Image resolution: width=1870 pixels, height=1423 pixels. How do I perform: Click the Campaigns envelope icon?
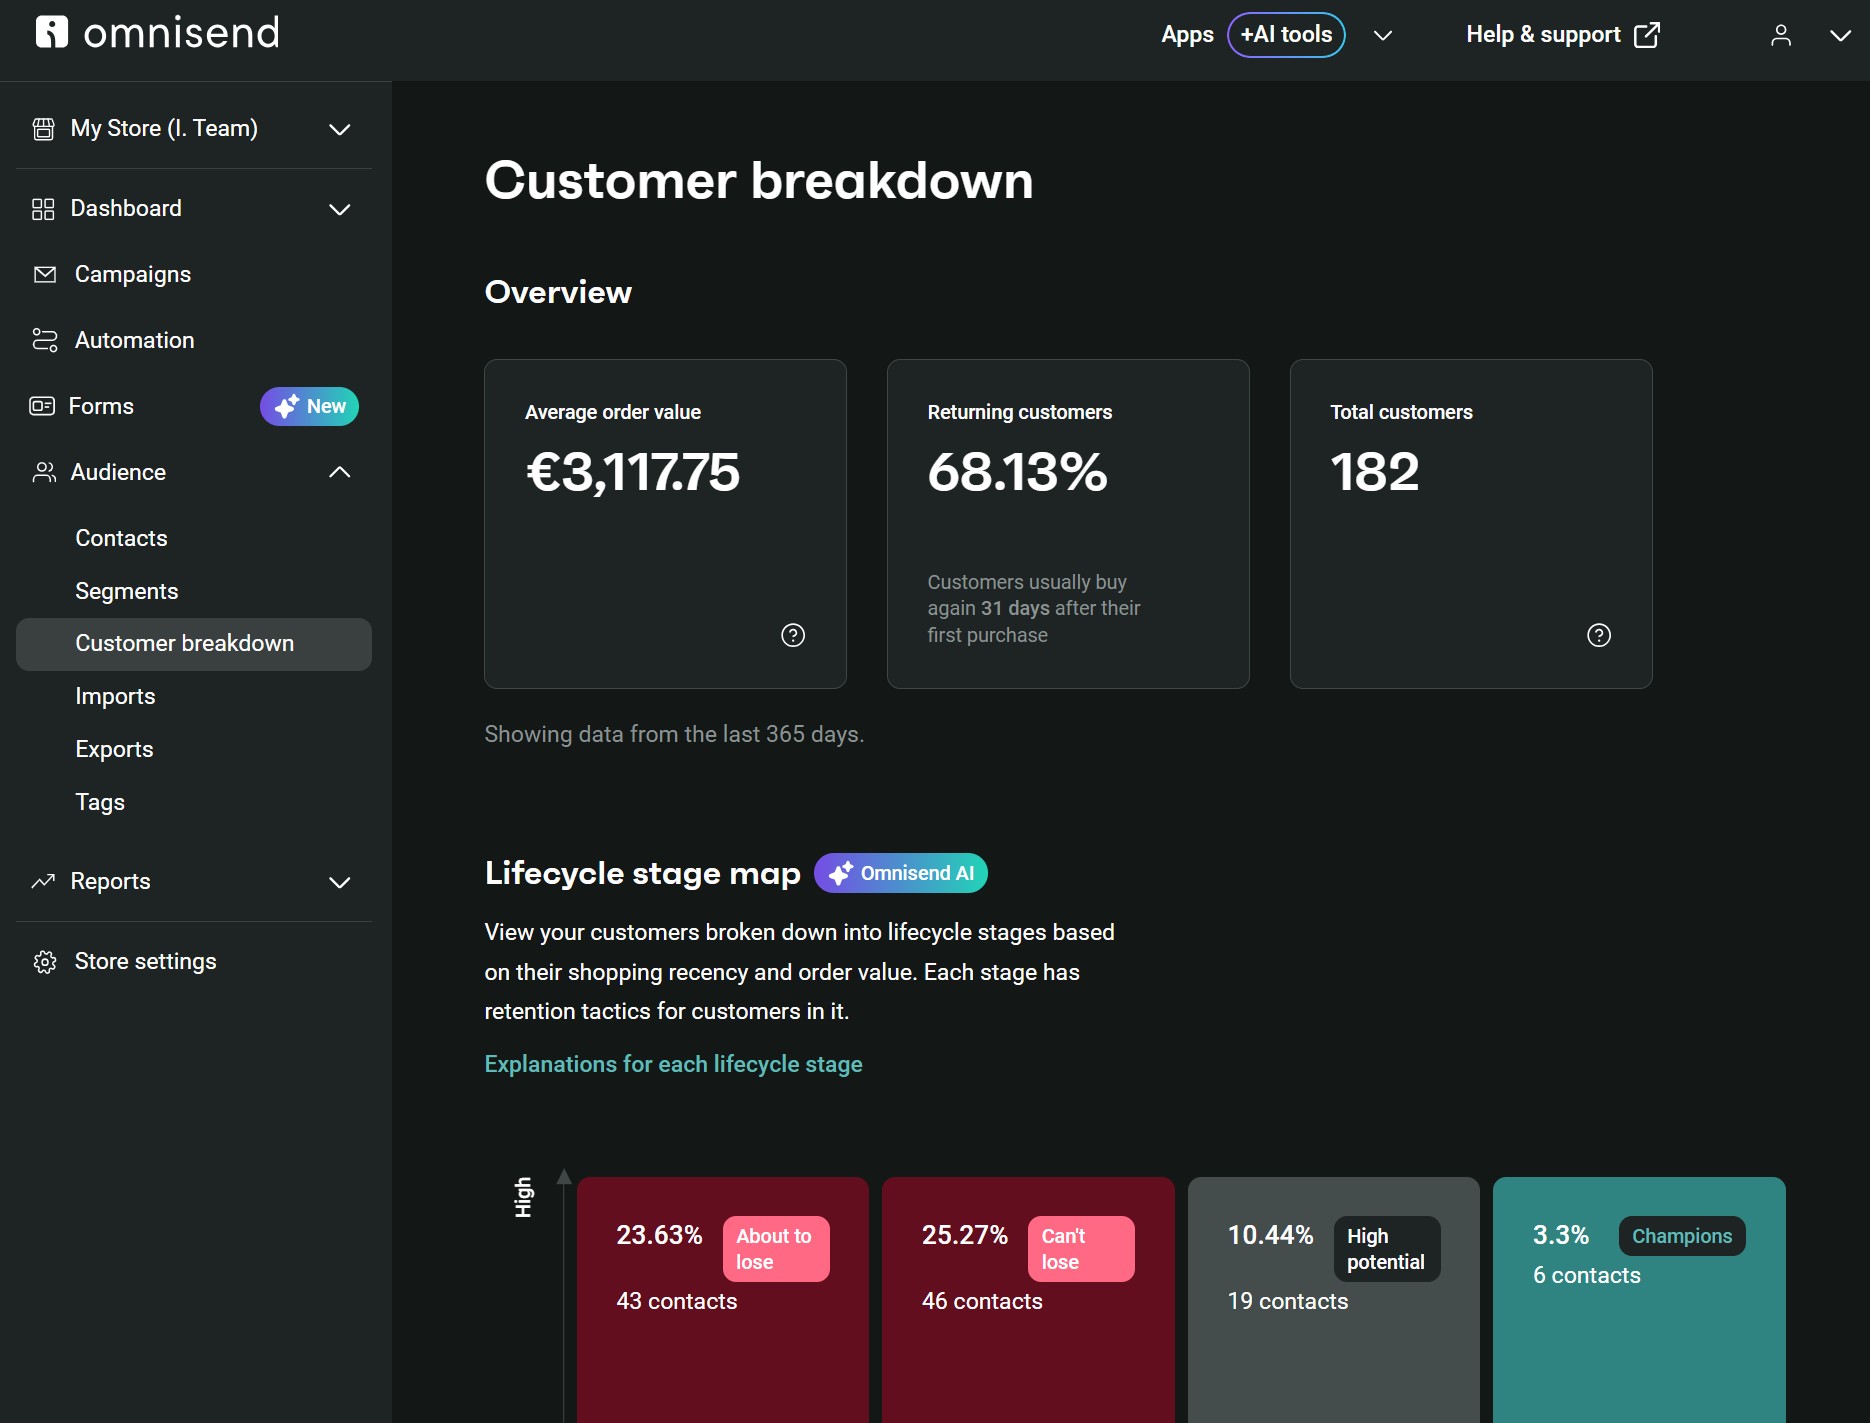pos(45,274)
